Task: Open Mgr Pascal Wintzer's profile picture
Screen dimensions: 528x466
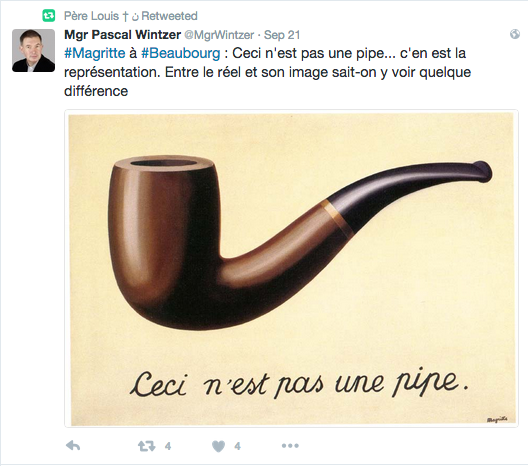Action: (x=33, y=51)
